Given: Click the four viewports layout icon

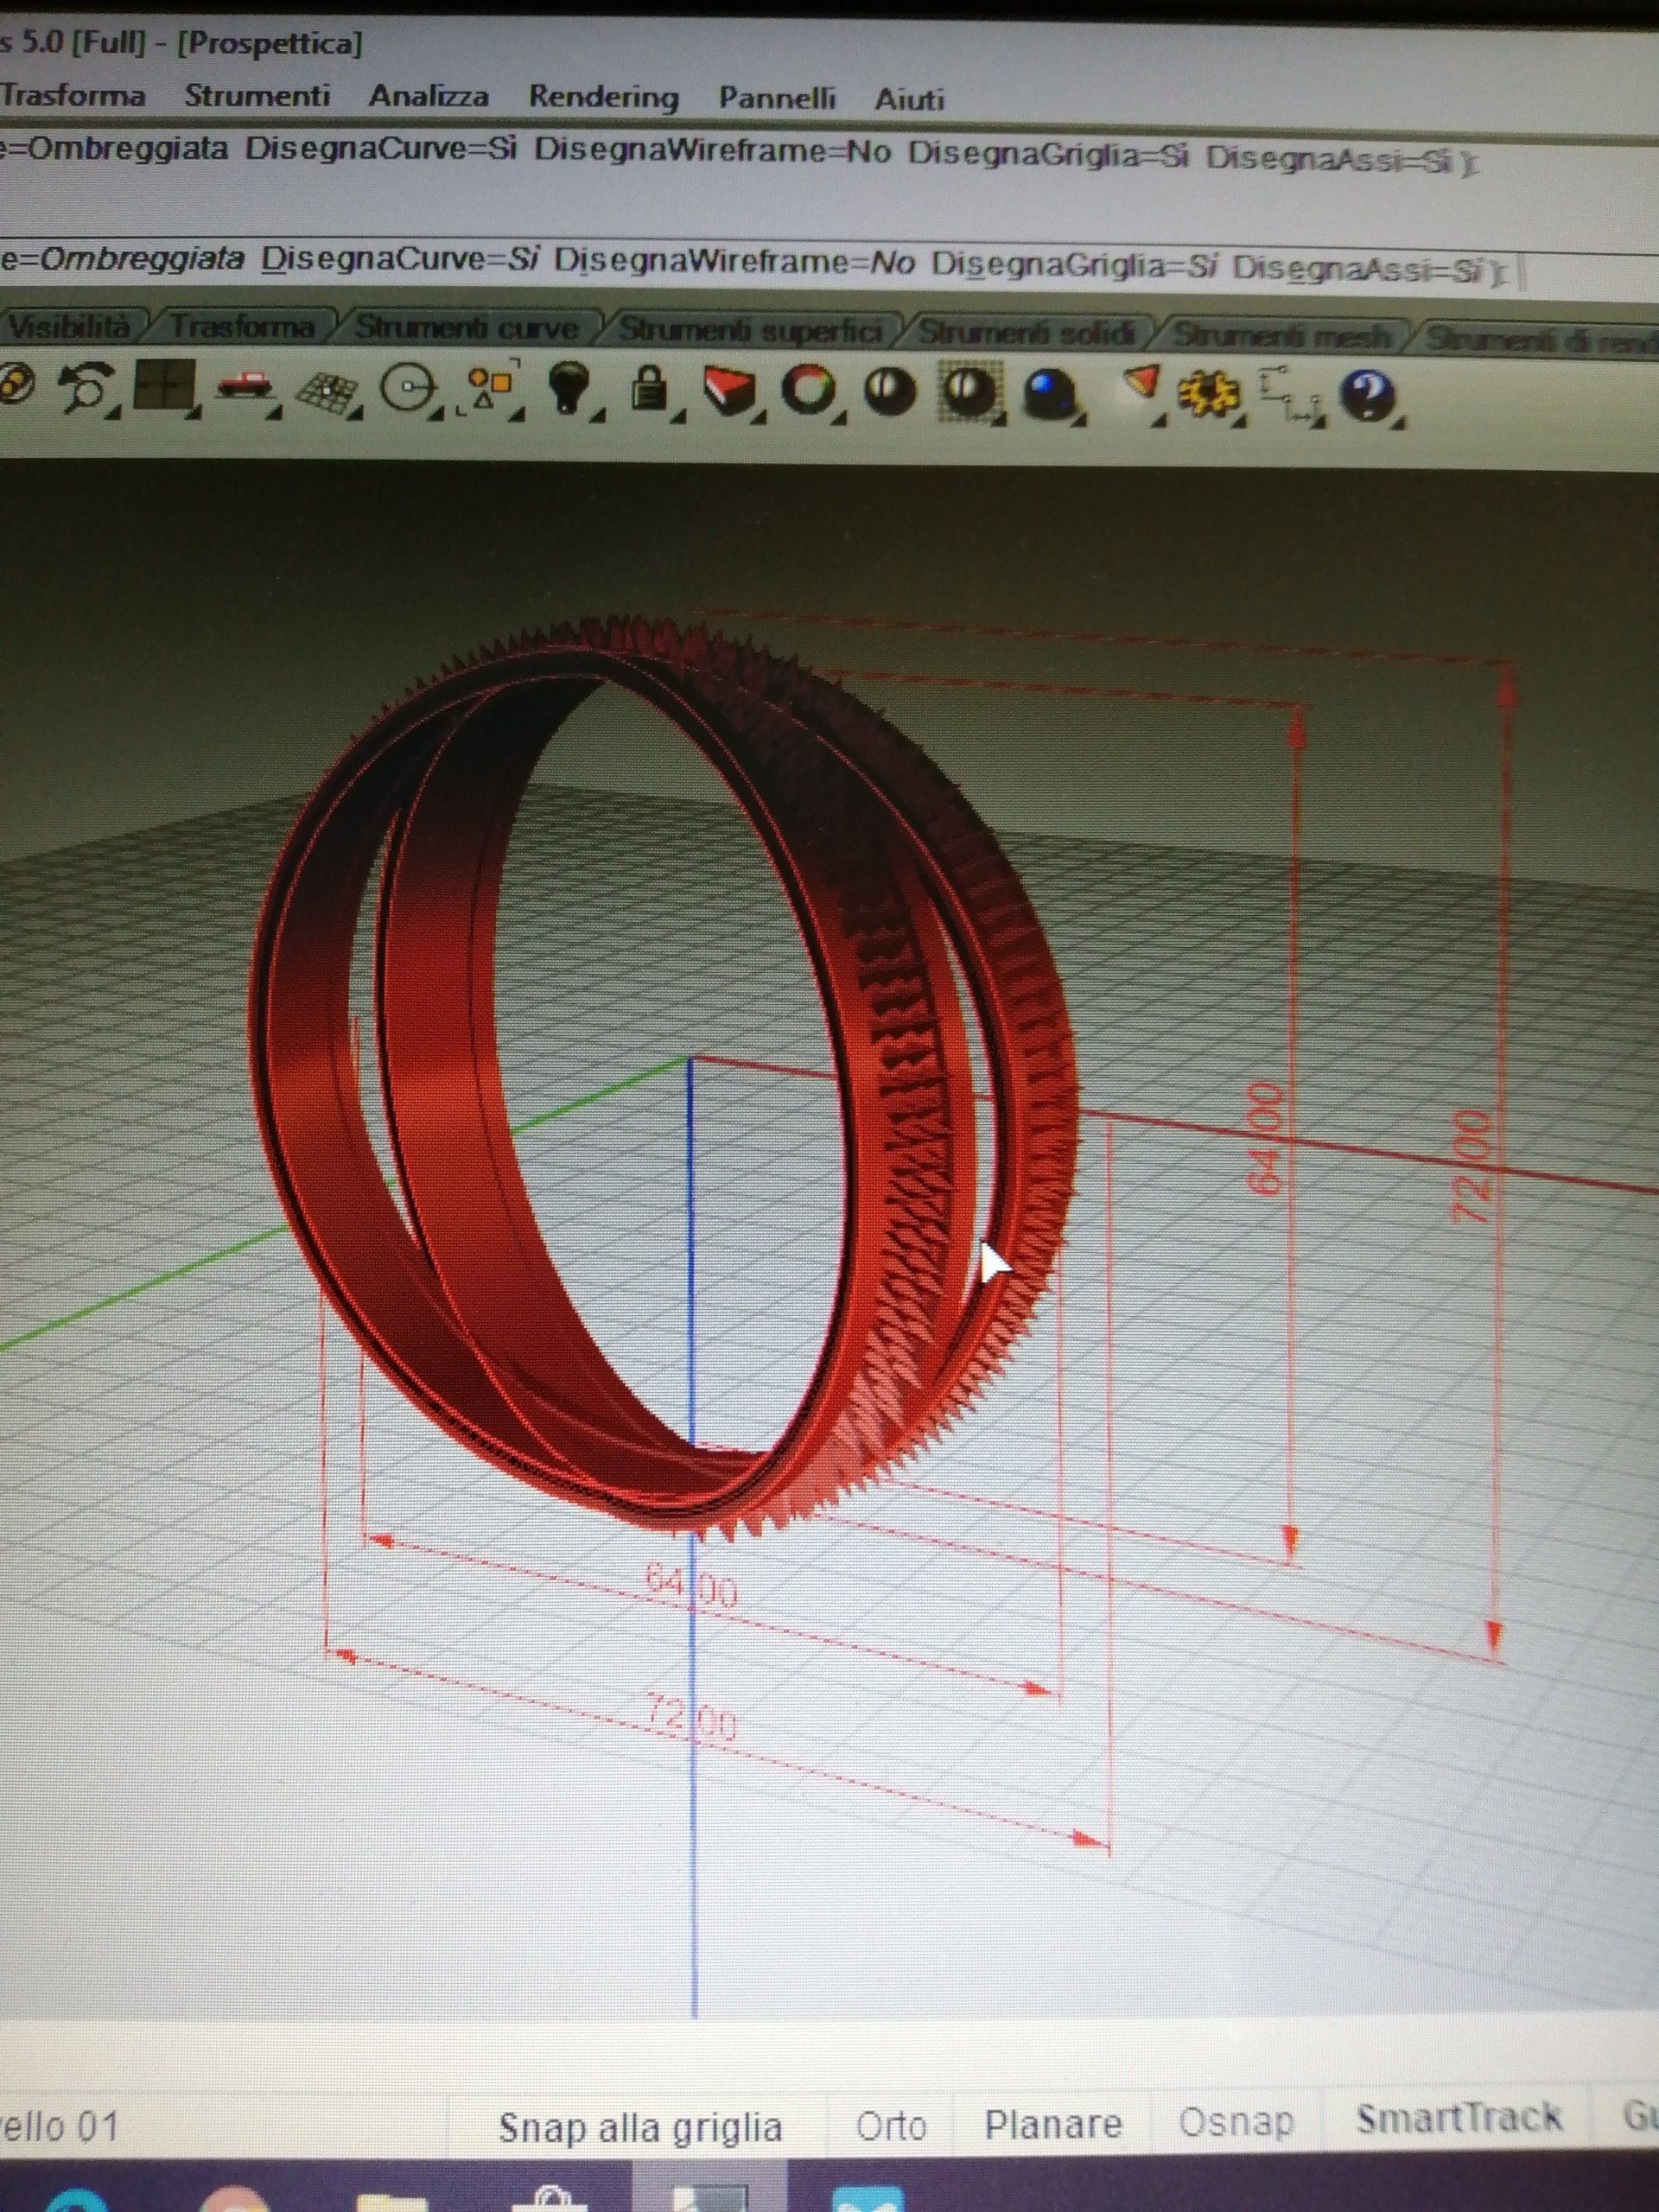Looking at the screenshot, I should 164,385.
